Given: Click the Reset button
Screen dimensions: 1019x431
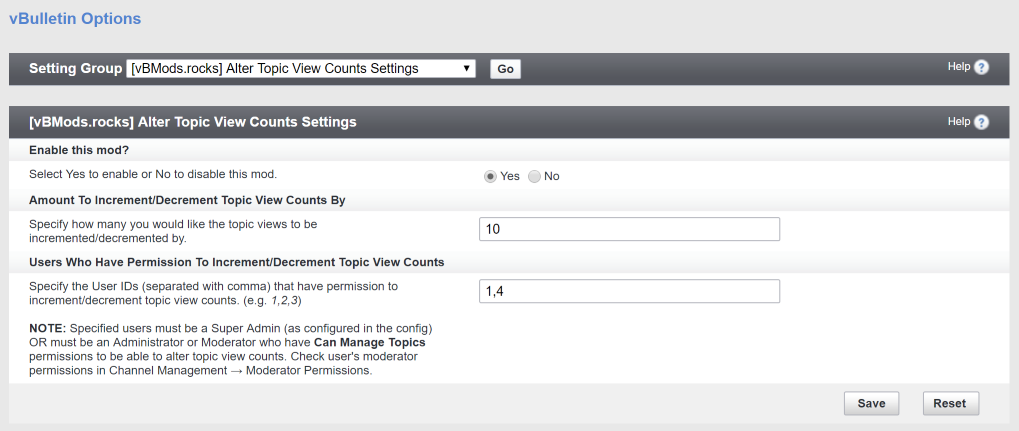Looking at the screenshot, I should [x=950, y=403].
